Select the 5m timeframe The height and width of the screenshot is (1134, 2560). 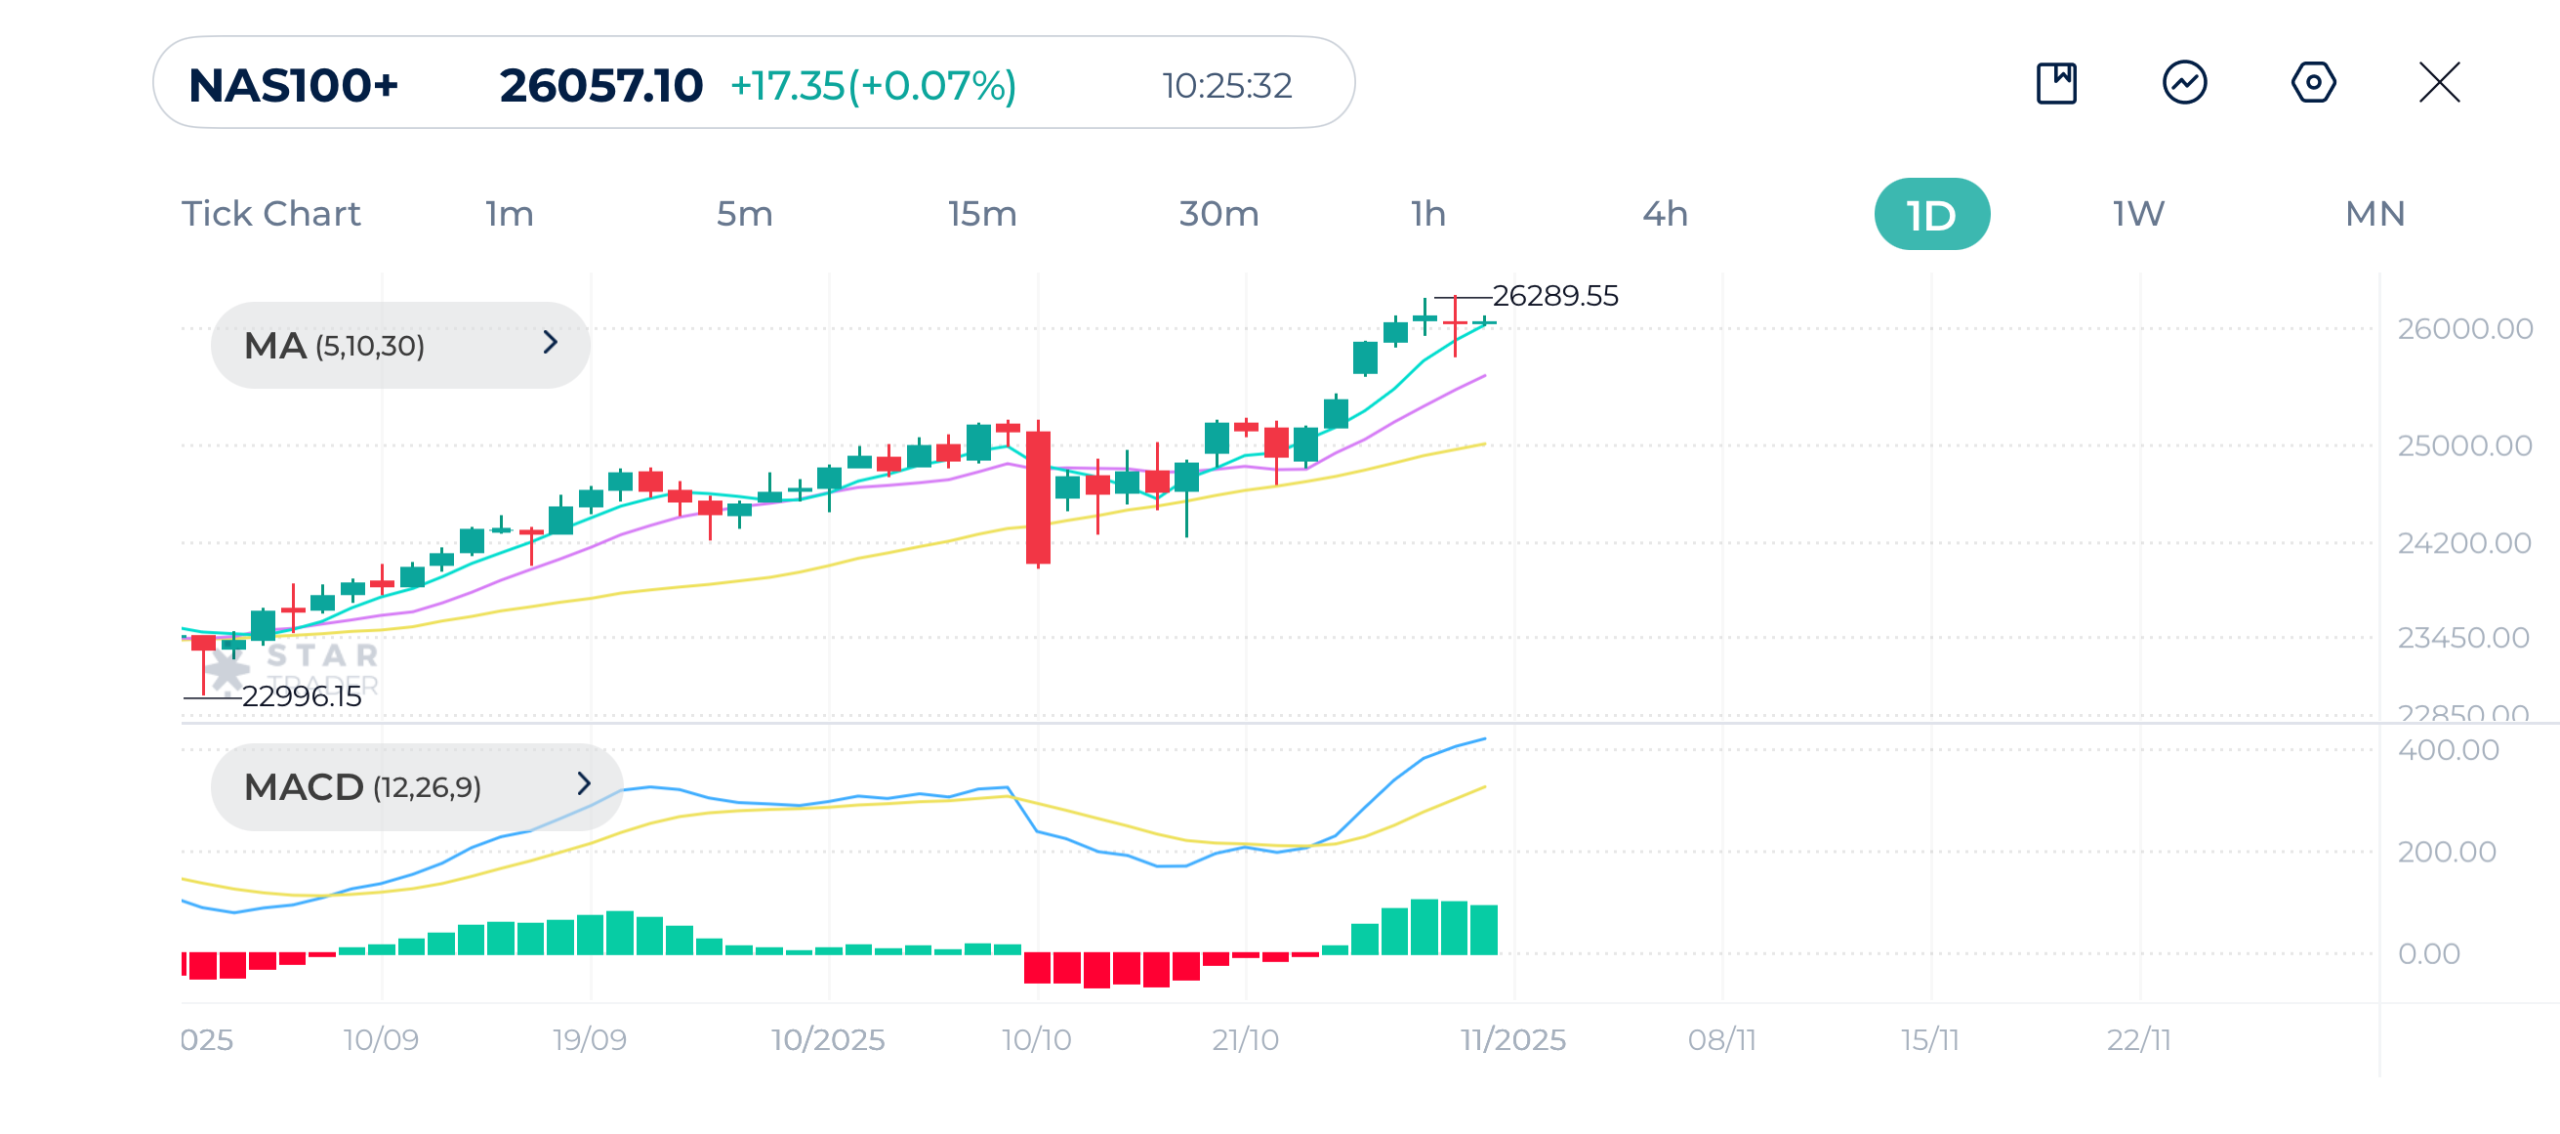744,214
